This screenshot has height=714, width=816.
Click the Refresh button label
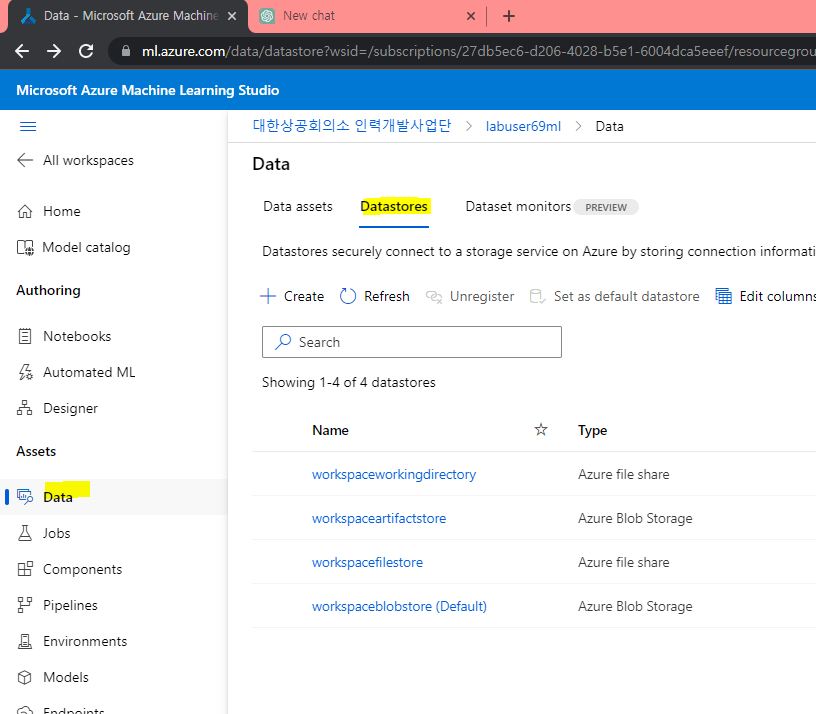click(x=387, y=296)
